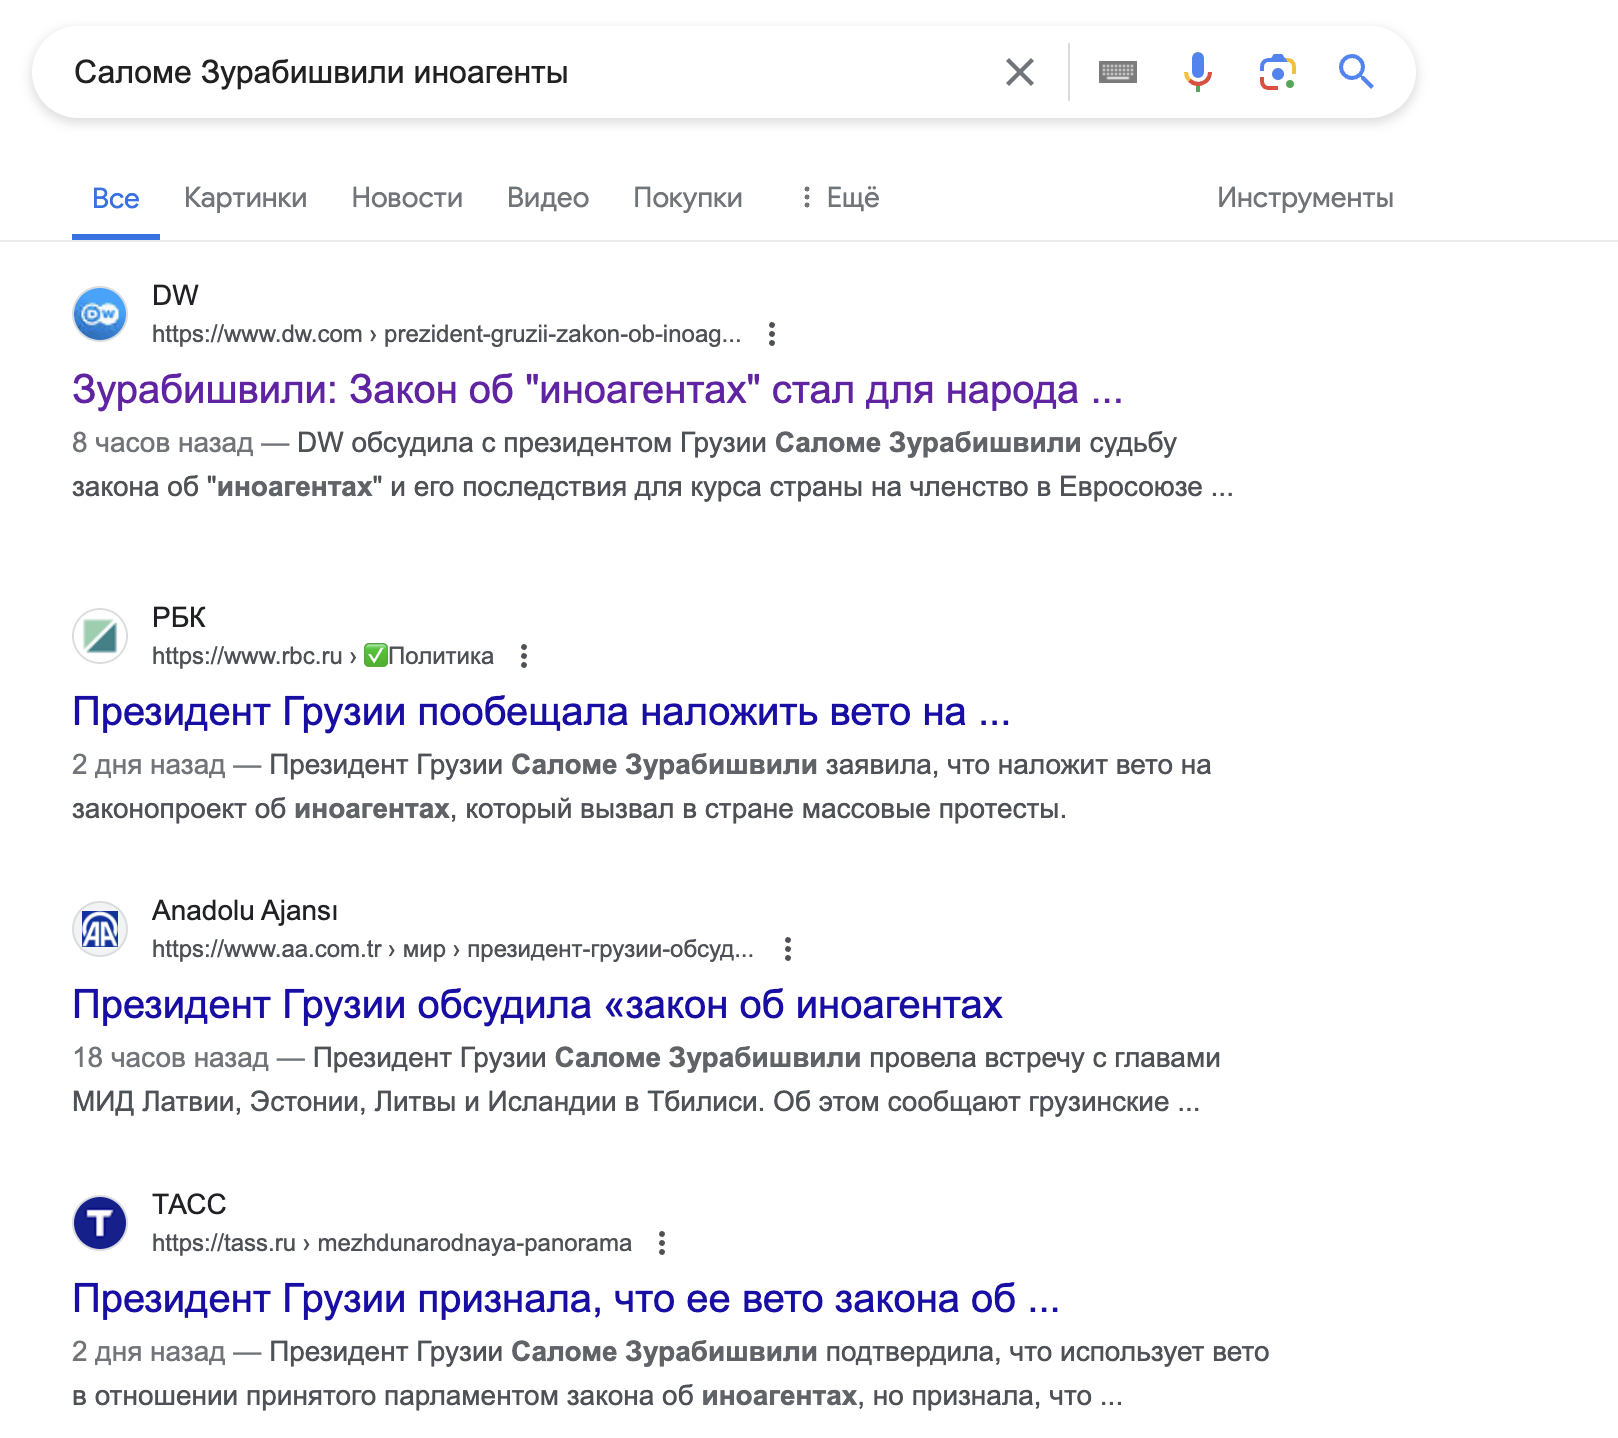Open the Видео search tab
The image size is (1618, 1438).
coord(548,198)
